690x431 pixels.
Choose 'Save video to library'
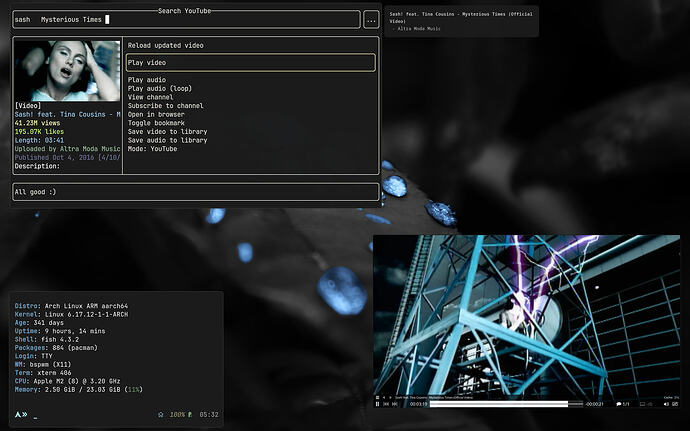pos(167,132)
